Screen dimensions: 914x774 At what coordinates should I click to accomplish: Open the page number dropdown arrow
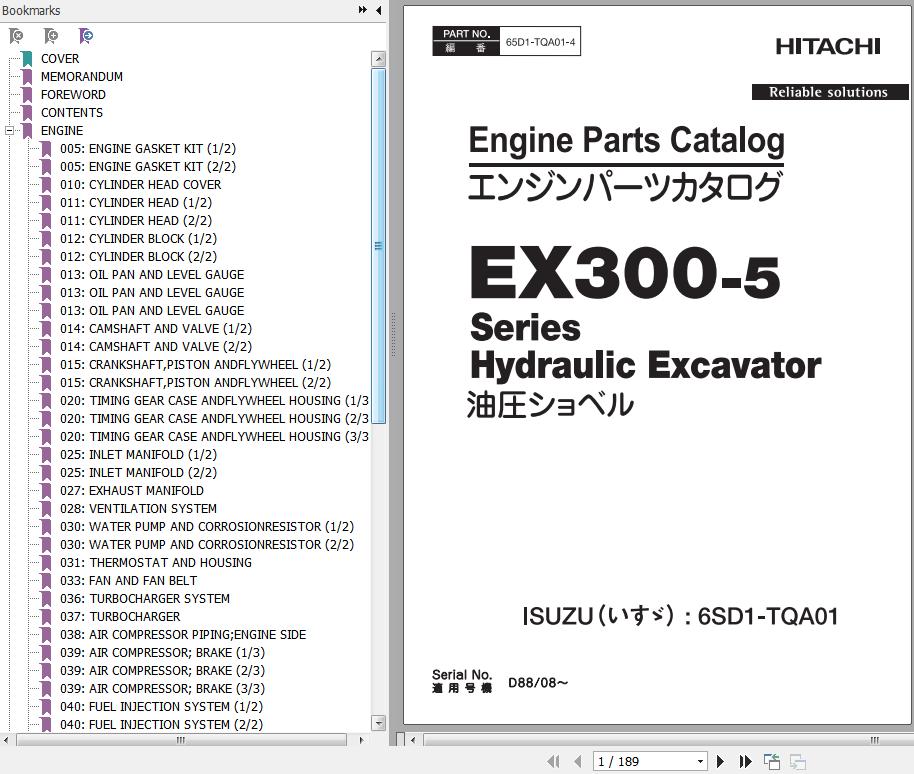click(x=701, y=762)
